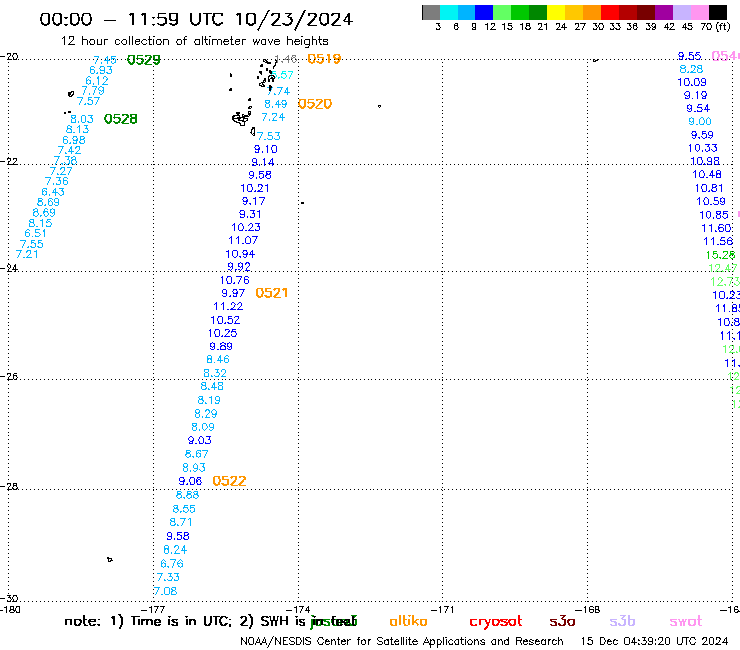Click the wave height value 8.49
740x650 pixels.
(x=276, y=104)
